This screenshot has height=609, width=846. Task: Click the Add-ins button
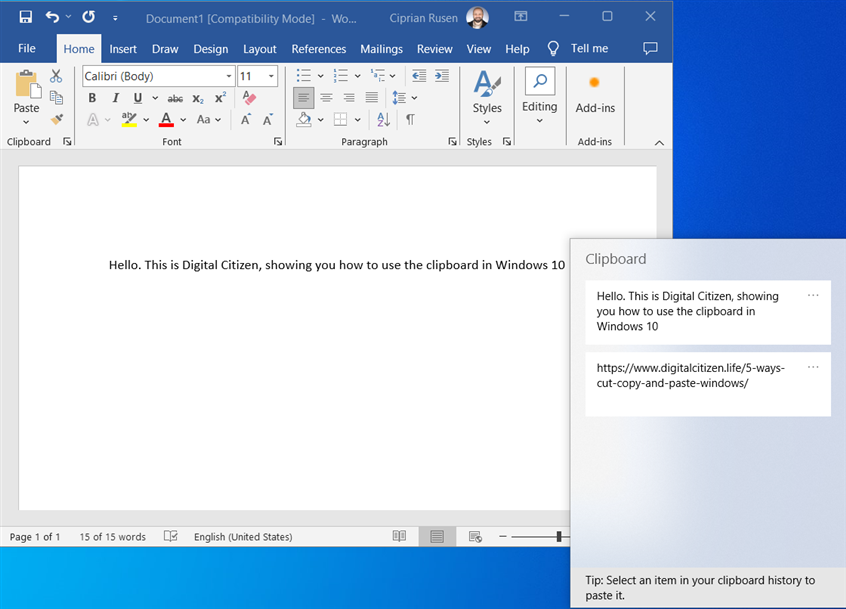pos(595,94)
